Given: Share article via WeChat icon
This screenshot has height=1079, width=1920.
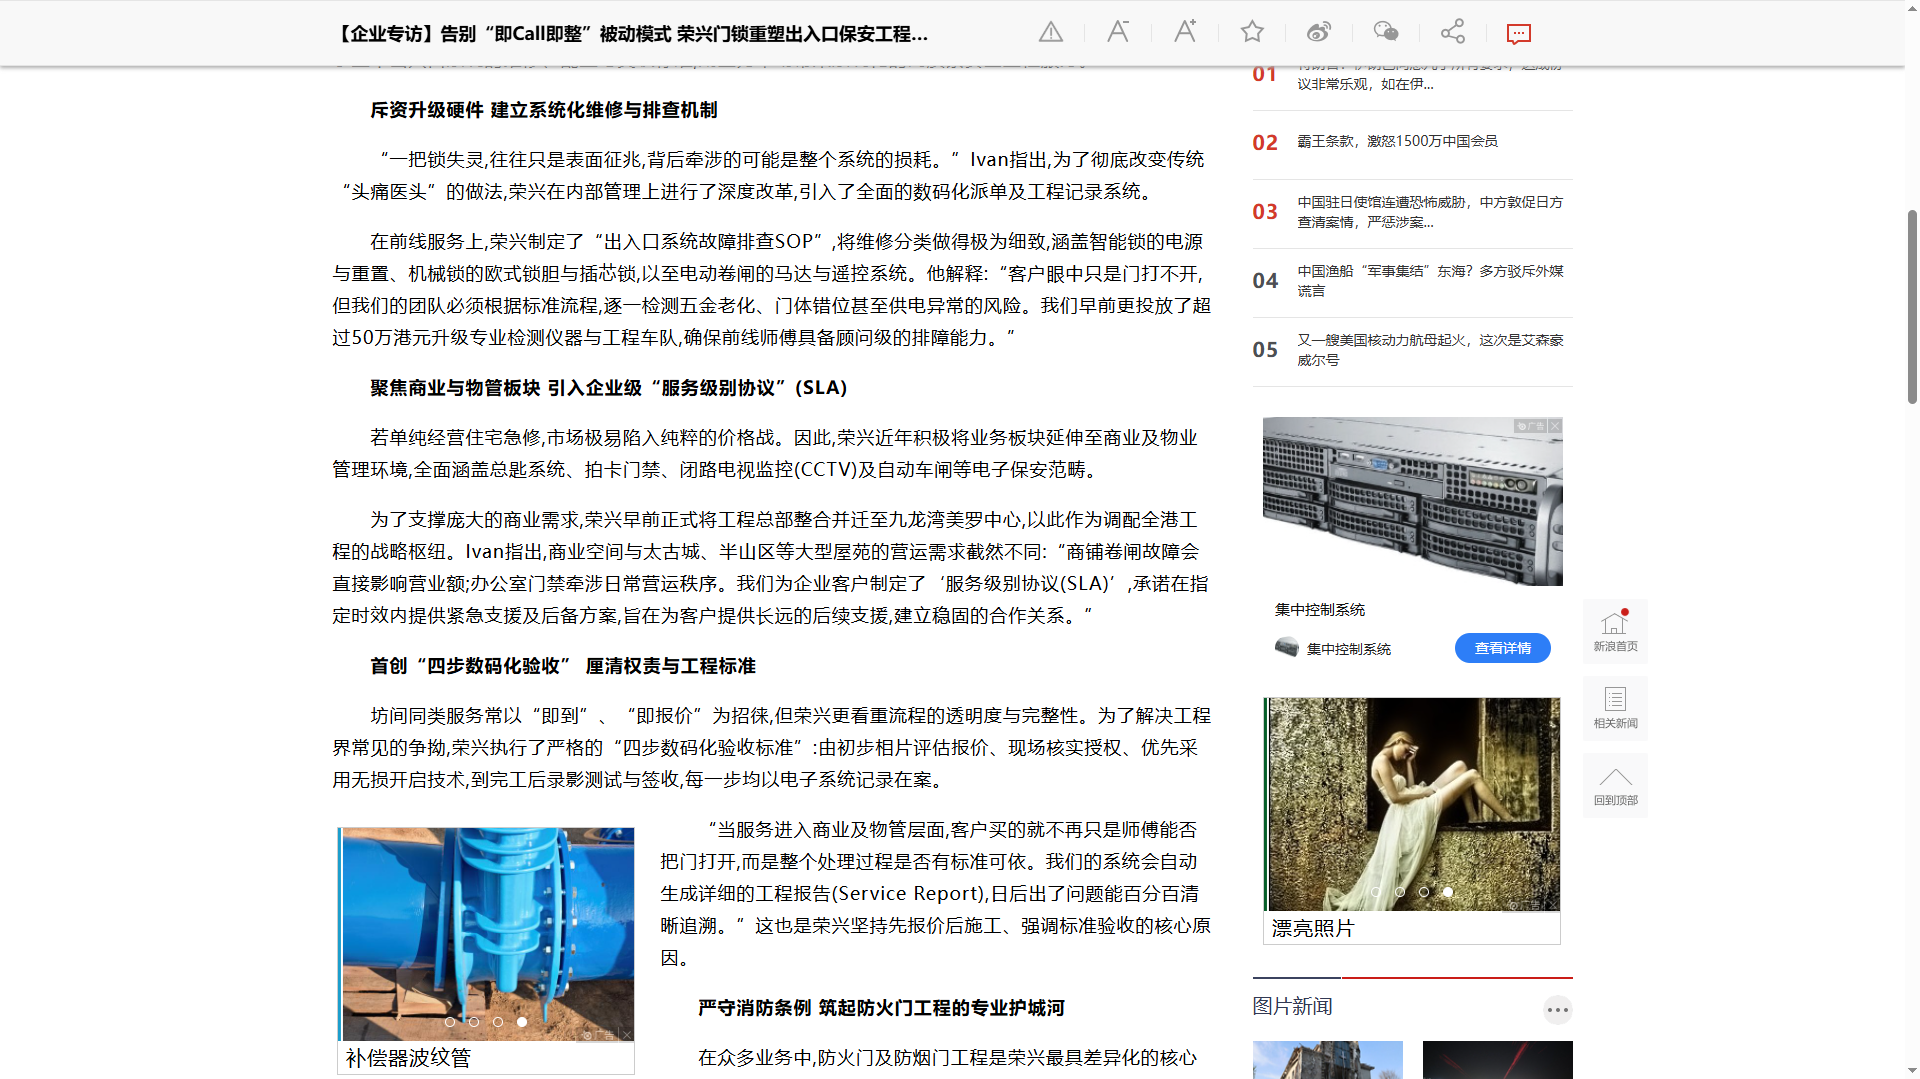Looking at the screenshot, I should point(1386,32).
